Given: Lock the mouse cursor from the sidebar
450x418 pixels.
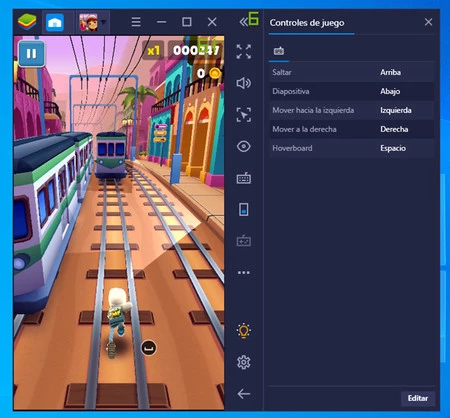Looking at the screenshot, I should point(244,115).
